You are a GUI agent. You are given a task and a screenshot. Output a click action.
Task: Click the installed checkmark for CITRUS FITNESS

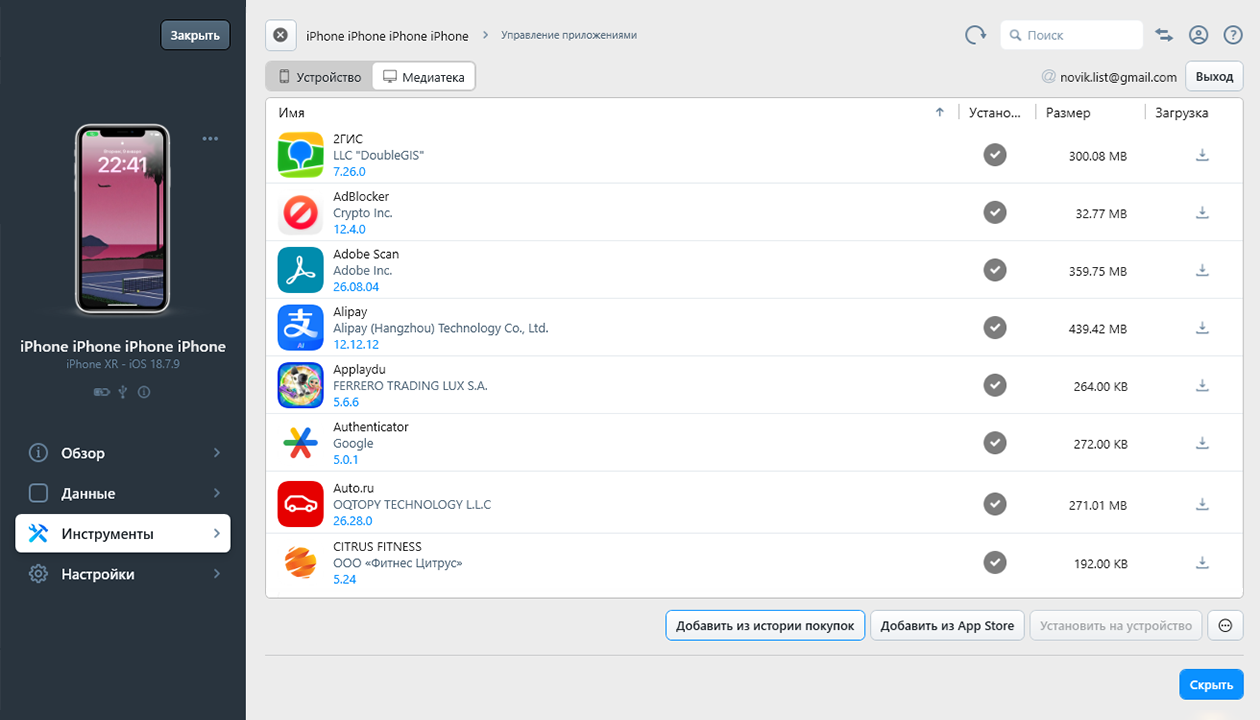(x=994, y=563)
